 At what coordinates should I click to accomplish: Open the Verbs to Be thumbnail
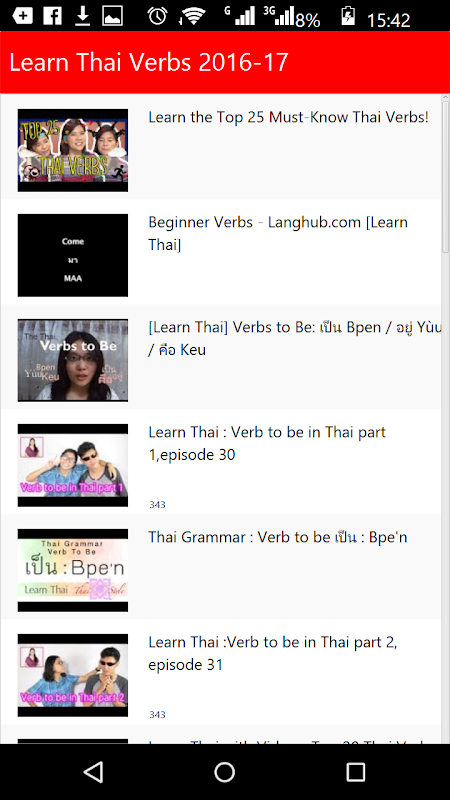pos(73,360)
